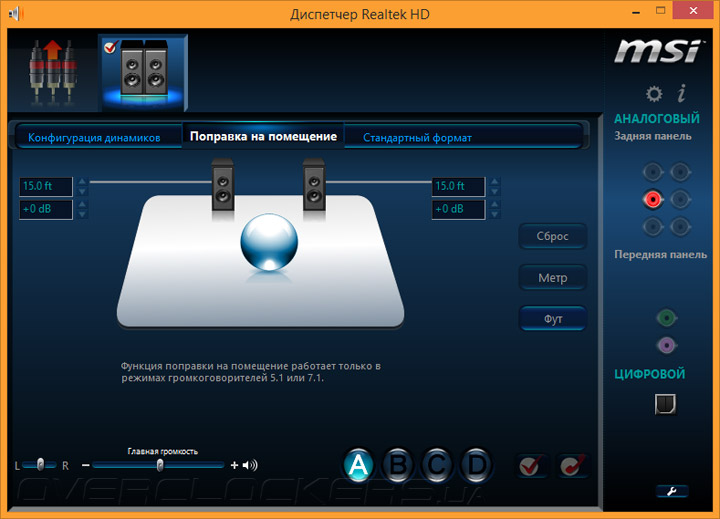Increase the left speaker distance 15.0 ft
This screenshot has width=720, height=519.
(x=82, y=181)
